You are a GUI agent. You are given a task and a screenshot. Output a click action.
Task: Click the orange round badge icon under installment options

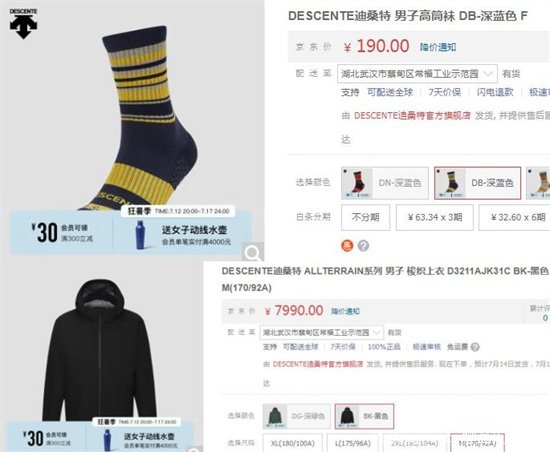tap(347, 246)
